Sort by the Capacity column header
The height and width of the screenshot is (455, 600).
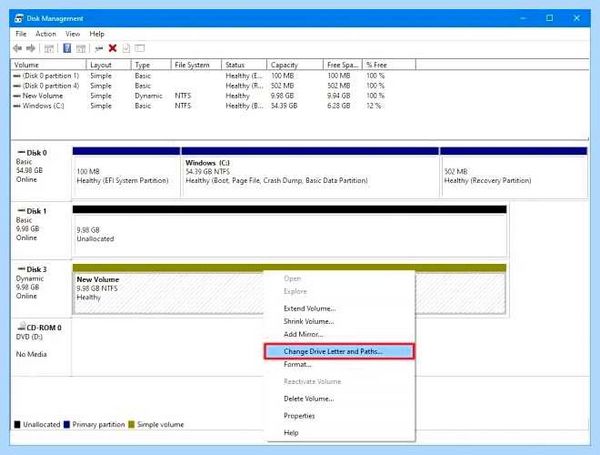coord(295,65)
